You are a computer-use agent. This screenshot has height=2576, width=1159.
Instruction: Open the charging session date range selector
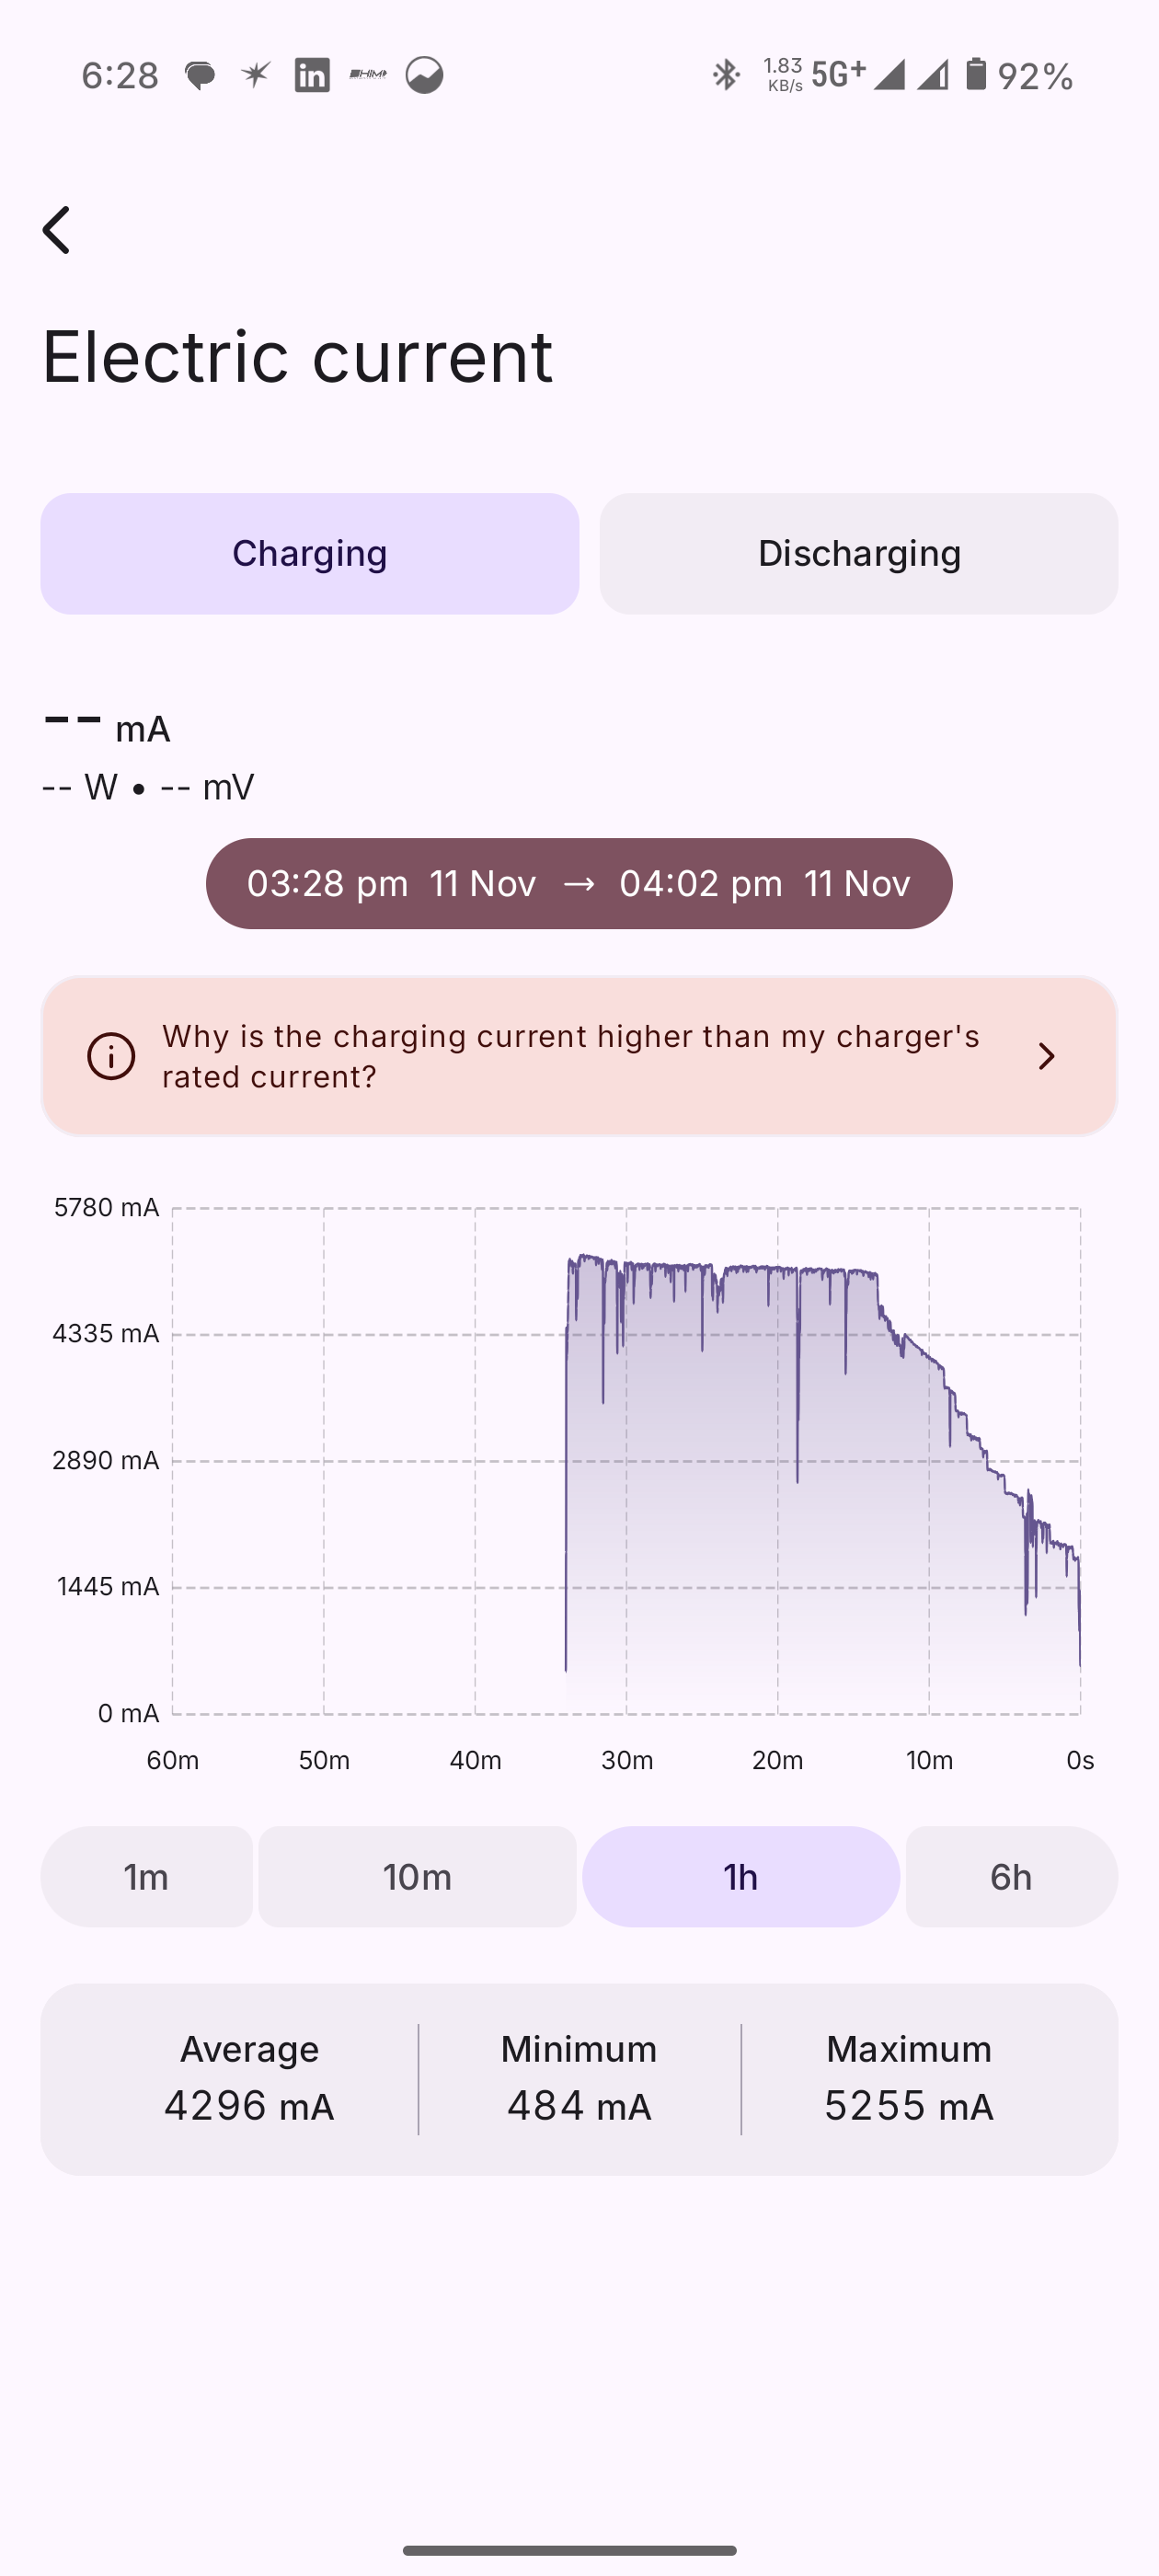(x=579, y=883)
